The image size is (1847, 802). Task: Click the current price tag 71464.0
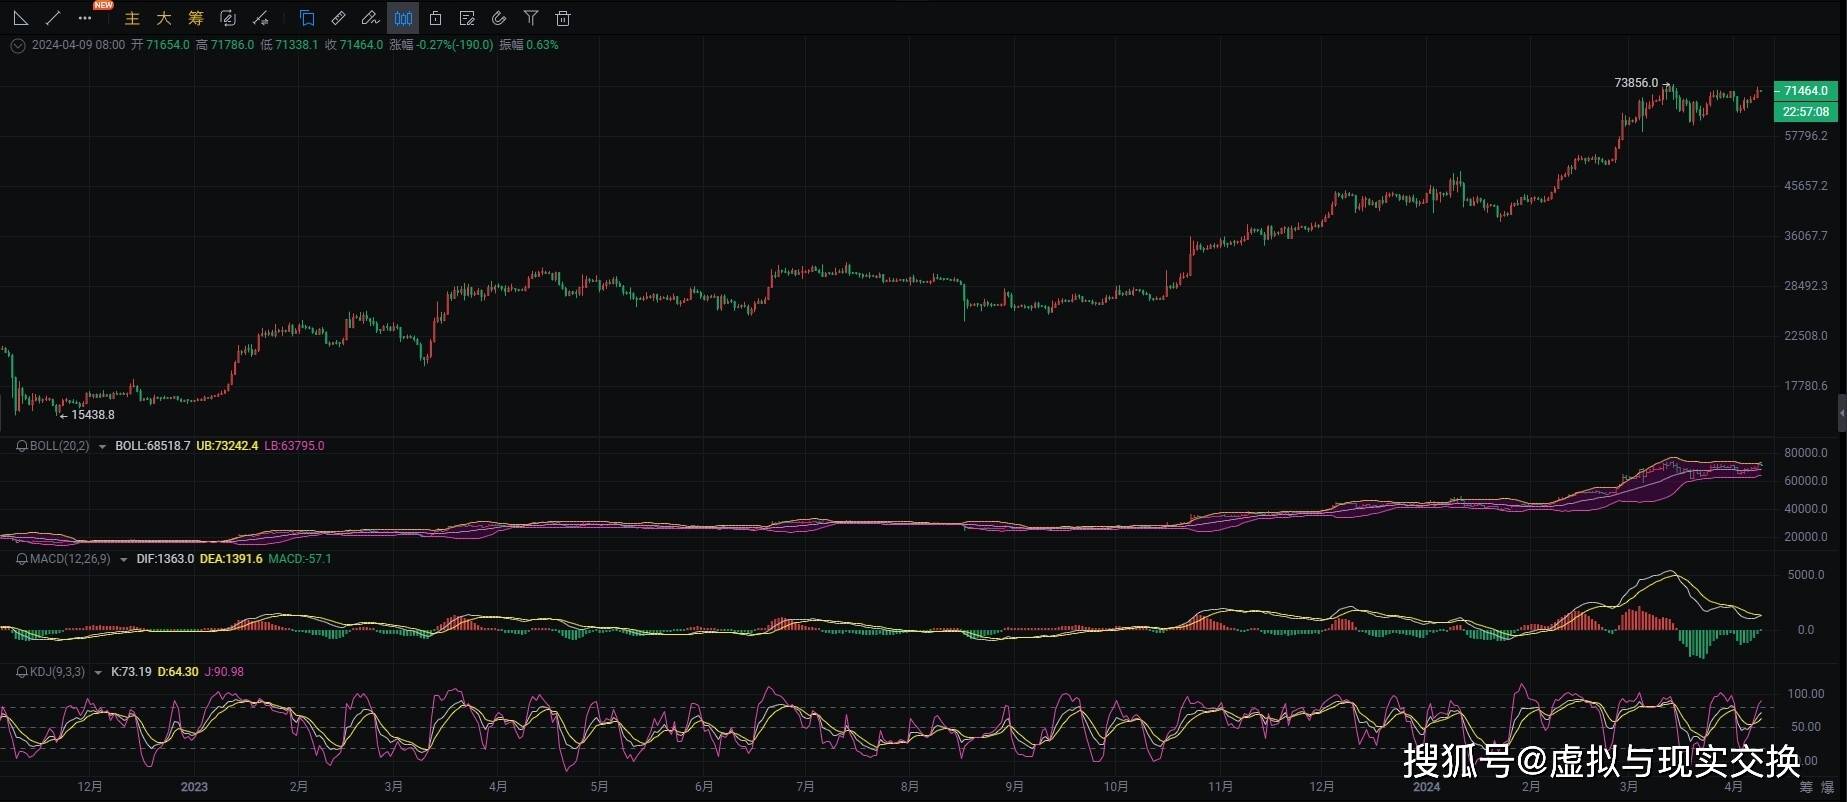tap(1805, 90)
